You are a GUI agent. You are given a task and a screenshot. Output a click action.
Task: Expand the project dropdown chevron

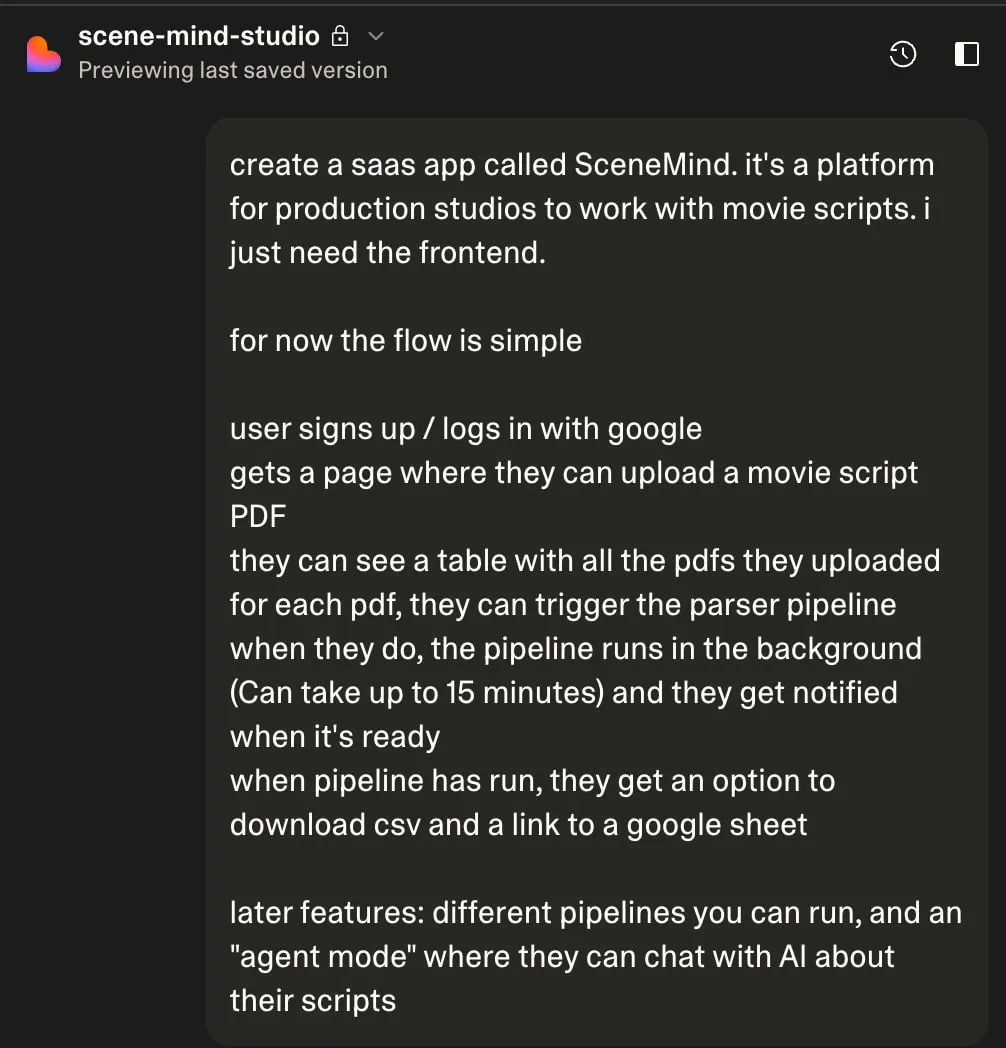[x=376, y=37]
